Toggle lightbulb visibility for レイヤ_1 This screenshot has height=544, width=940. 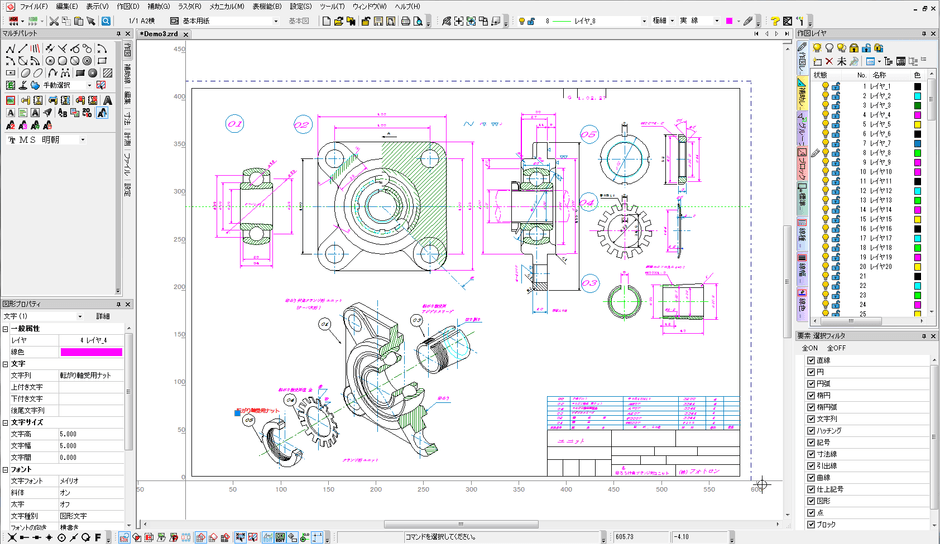825,87
